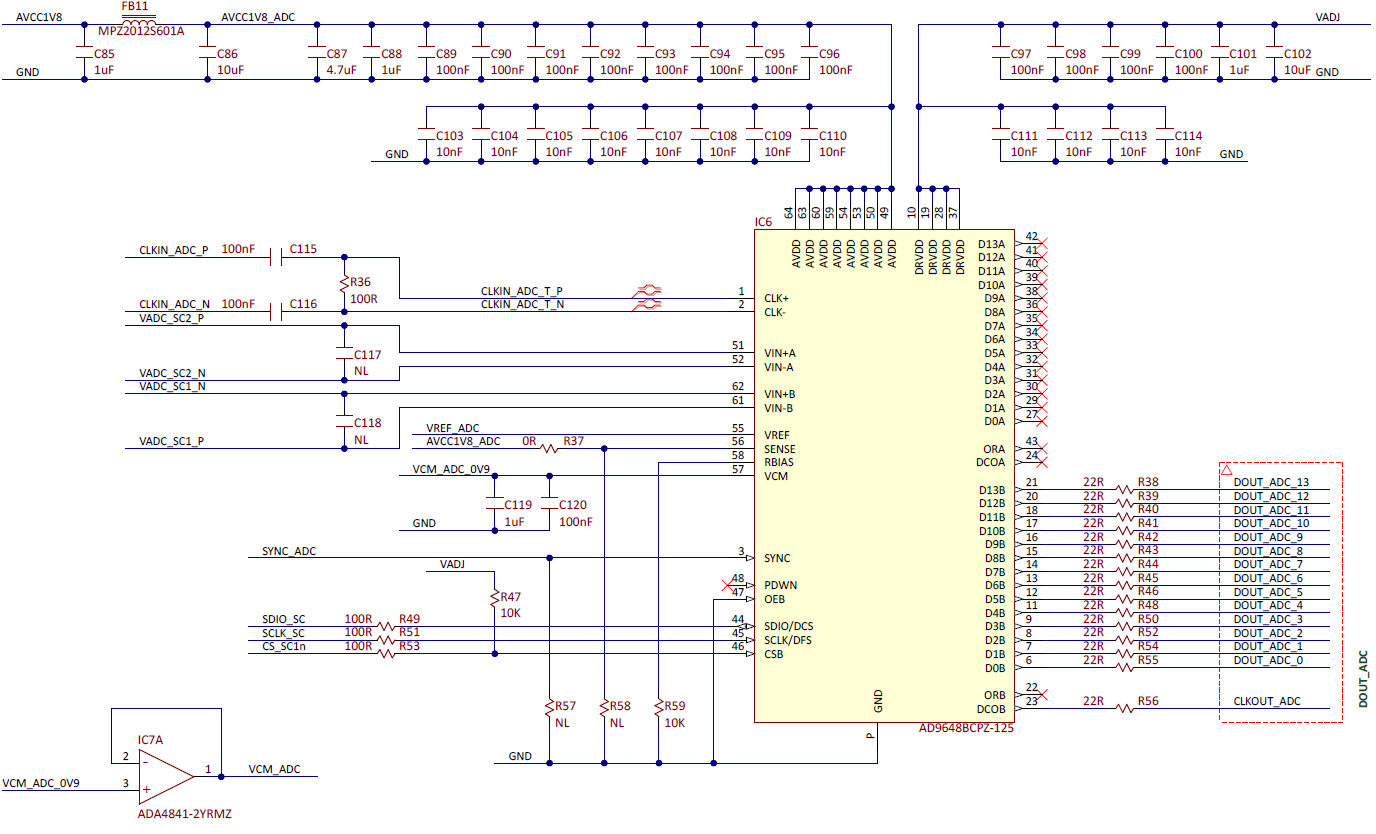1376x834 pixels.
Task: Click the IC6 designator label
Action: (x=763, y=222)
